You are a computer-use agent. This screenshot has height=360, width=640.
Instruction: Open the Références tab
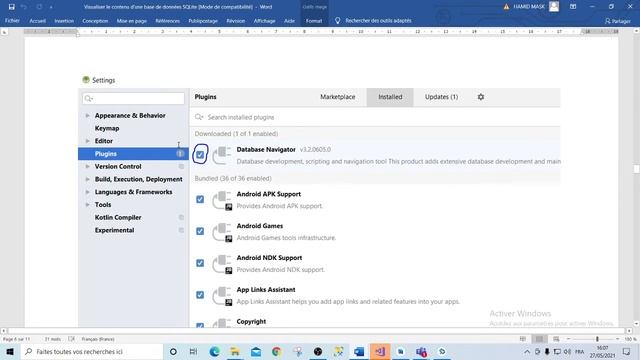167,20
